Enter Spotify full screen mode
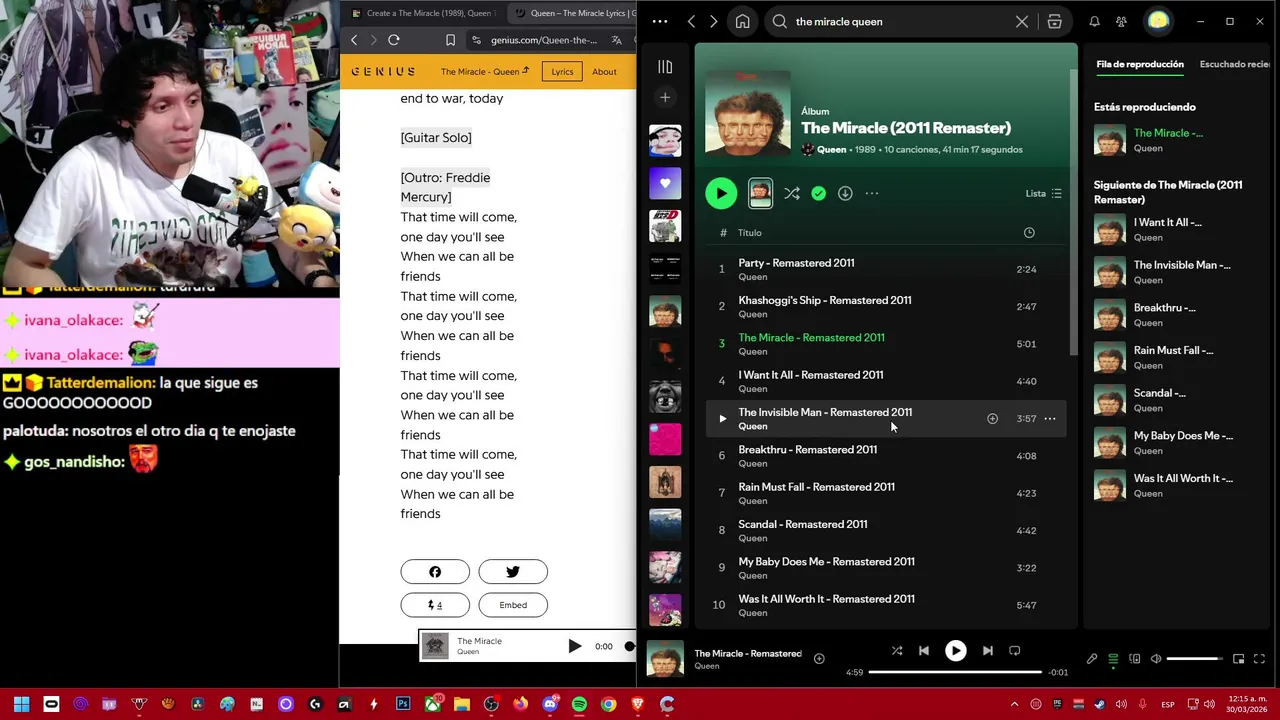The image size is (1280, 720). point(1259,659)
